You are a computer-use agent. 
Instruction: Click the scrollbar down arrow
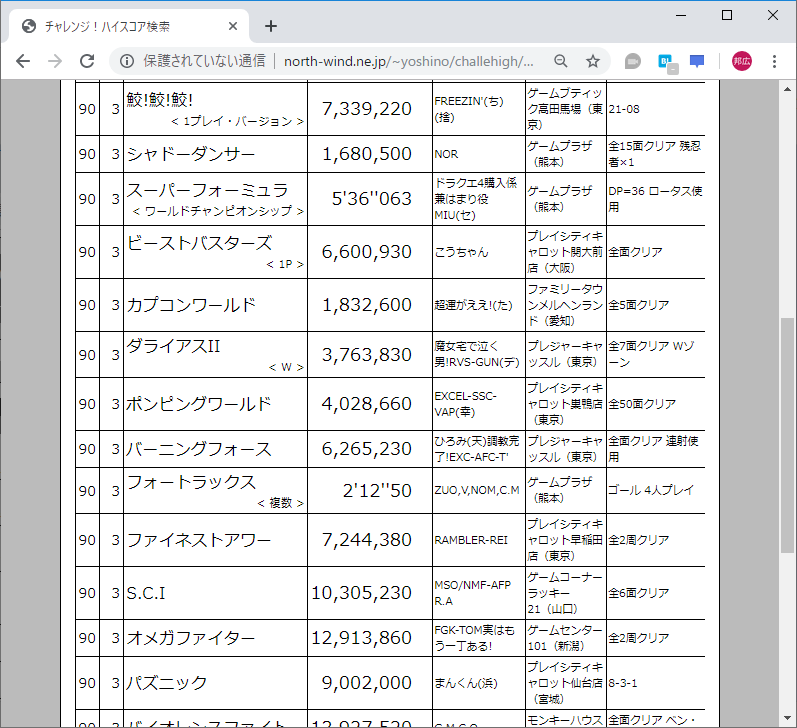point(787,718)
